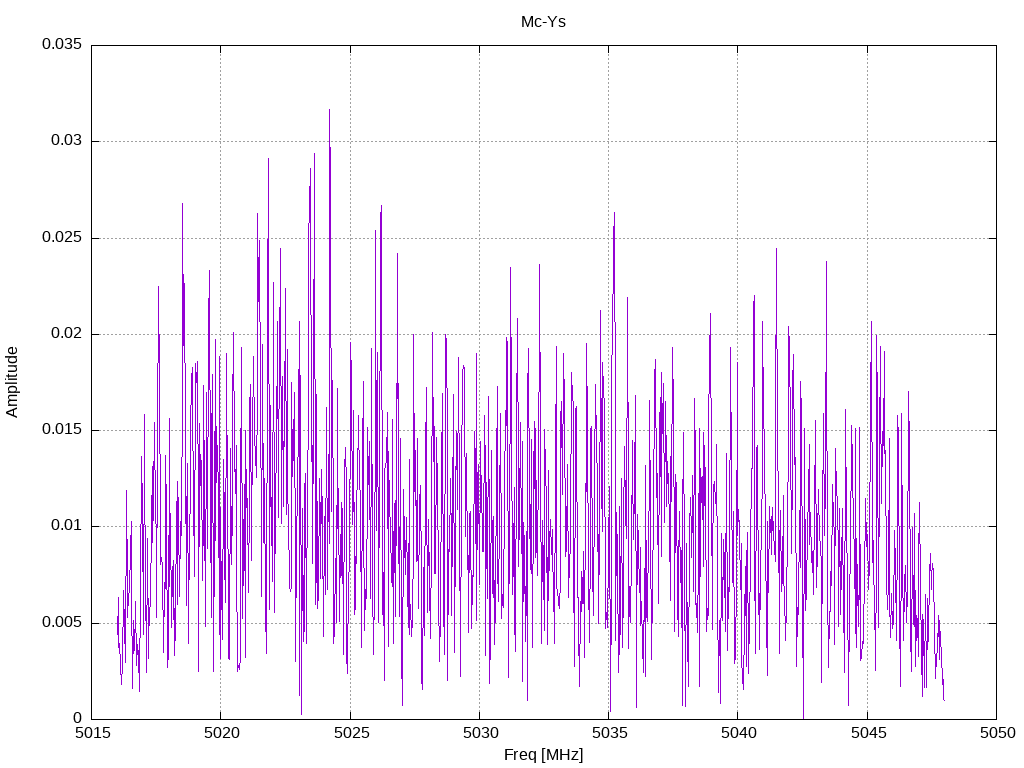The width and height of the screenshot is (1024, 768).
Task: Click the plot title Mc-Ys
Action: [x=543, y=22]
